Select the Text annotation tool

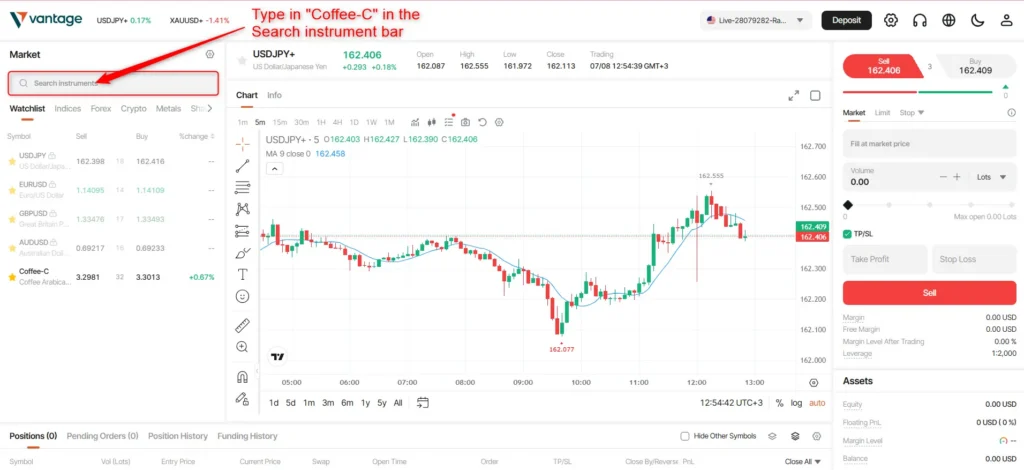242,274
